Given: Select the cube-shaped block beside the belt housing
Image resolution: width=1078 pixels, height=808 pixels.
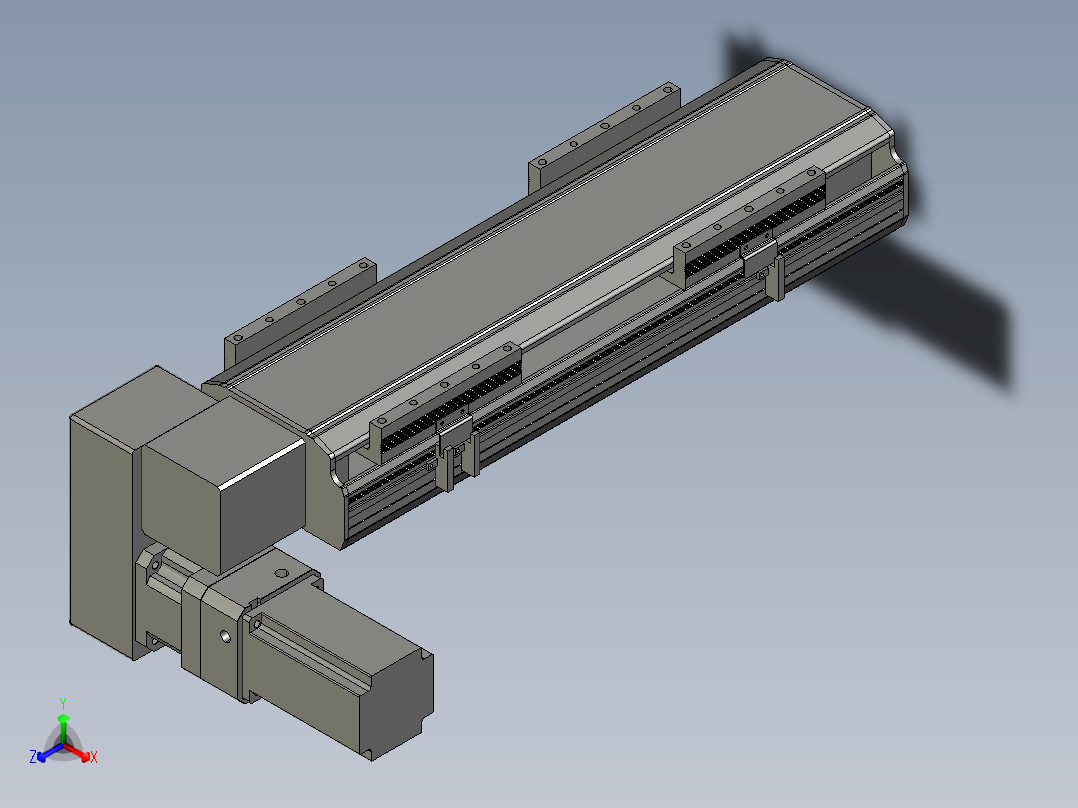Looking at the screenshot, I should 223,485.
